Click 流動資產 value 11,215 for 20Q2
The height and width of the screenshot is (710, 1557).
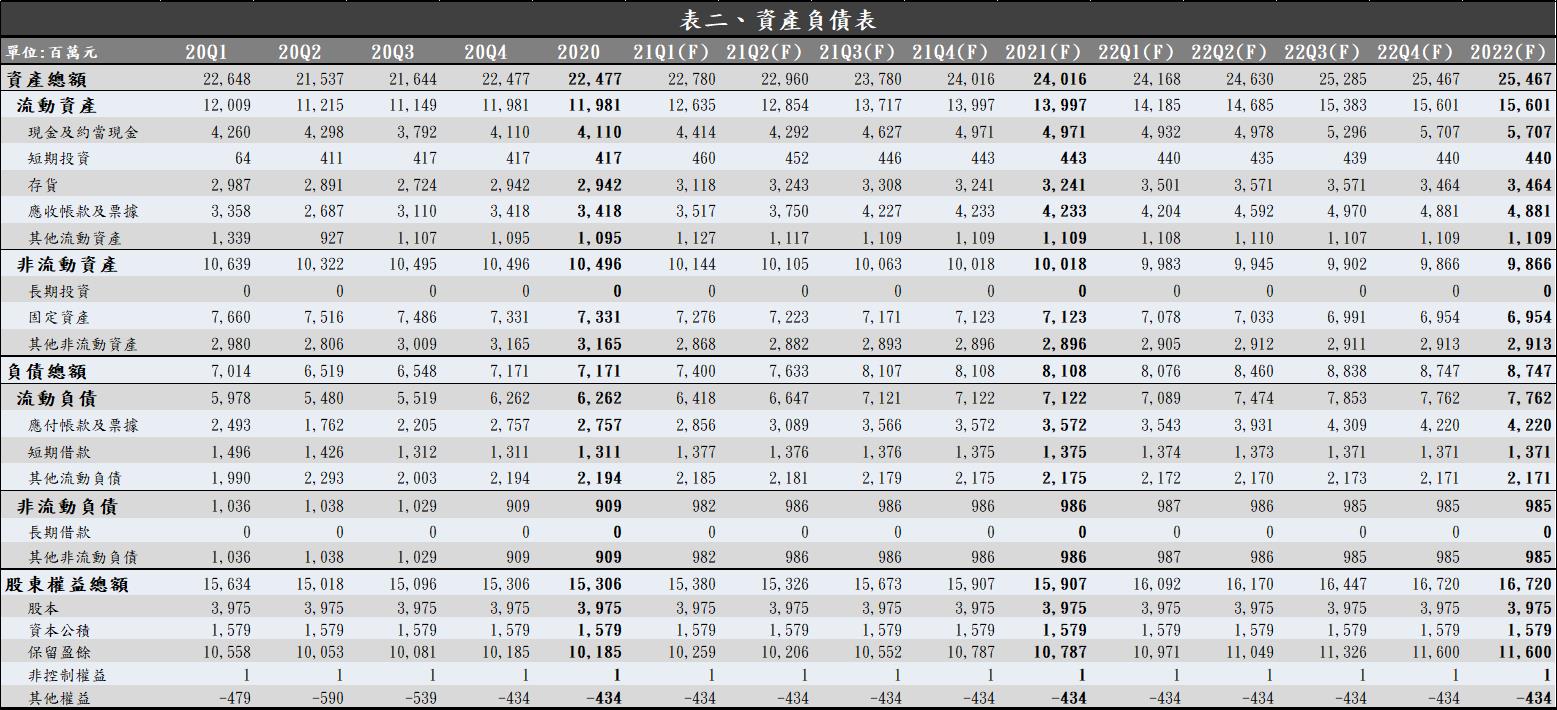(x=319, y=105)
